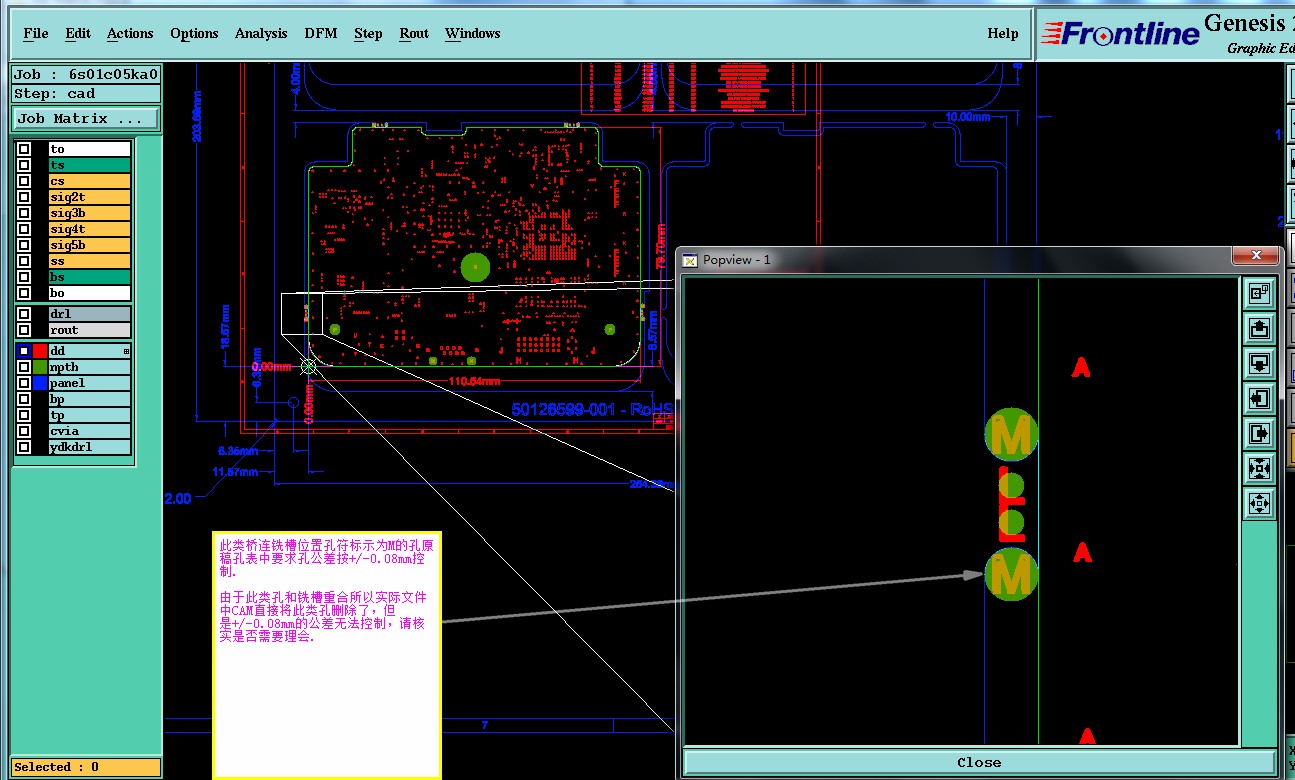Select the sig4t layer name
The image size is (1295, 780).
pos(89,229)
